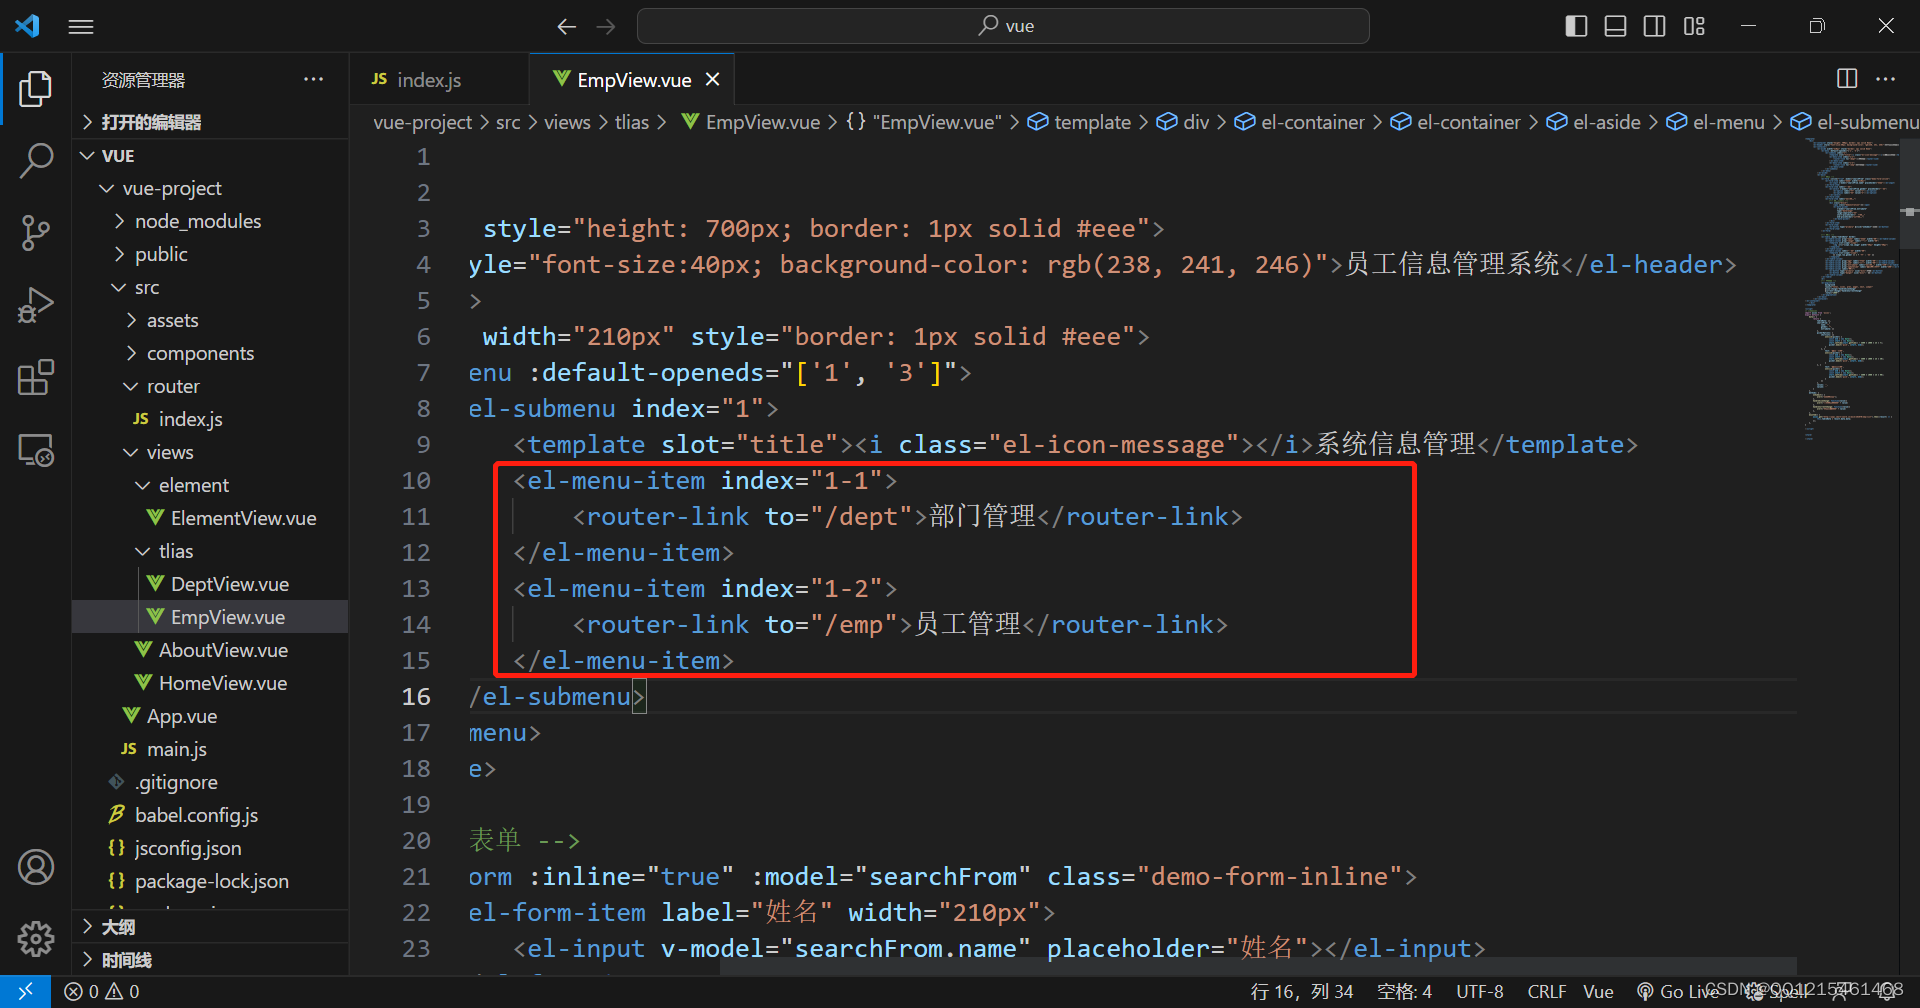Click cursor position 行 16, 列 34
Viewport: 1920px width, 1008px height.
point(1302,991)
